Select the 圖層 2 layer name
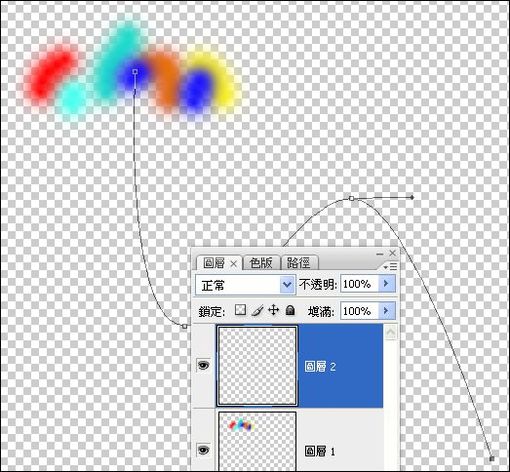 320,367
